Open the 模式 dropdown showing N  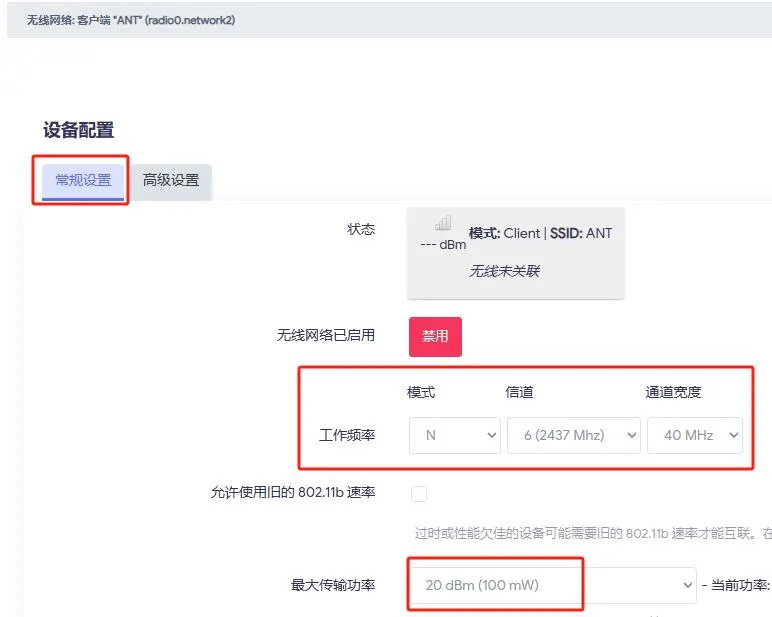(x=454, y=435)
